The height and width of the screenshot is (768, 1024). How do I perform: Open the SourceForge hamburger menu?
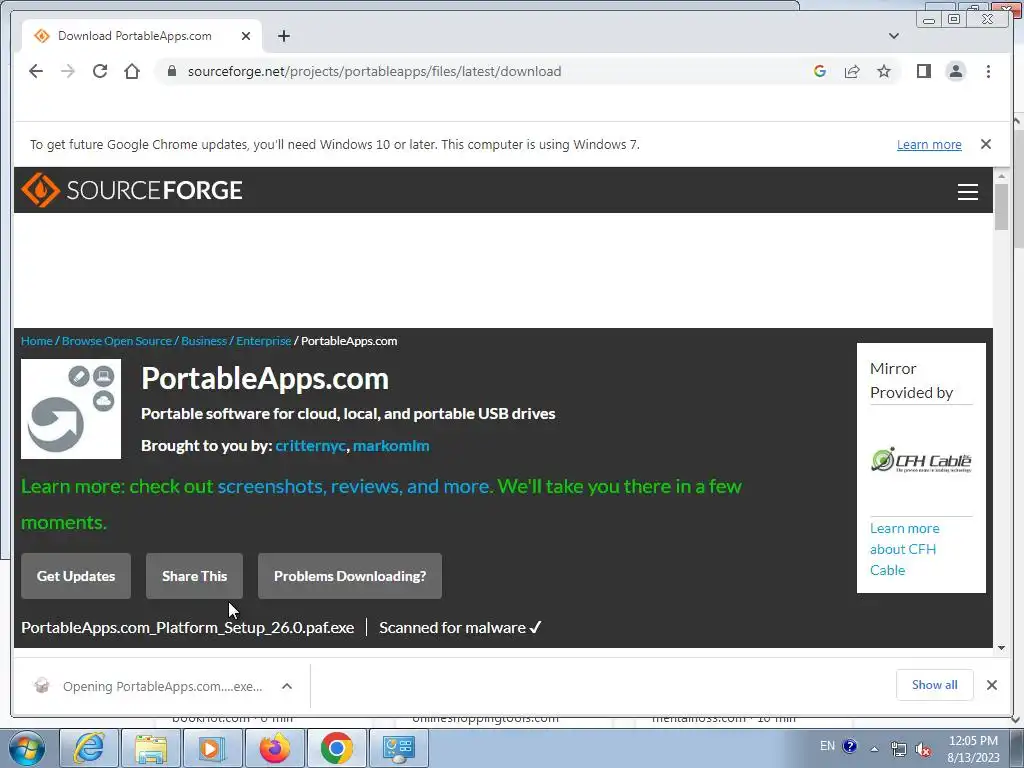pos(967,191)
